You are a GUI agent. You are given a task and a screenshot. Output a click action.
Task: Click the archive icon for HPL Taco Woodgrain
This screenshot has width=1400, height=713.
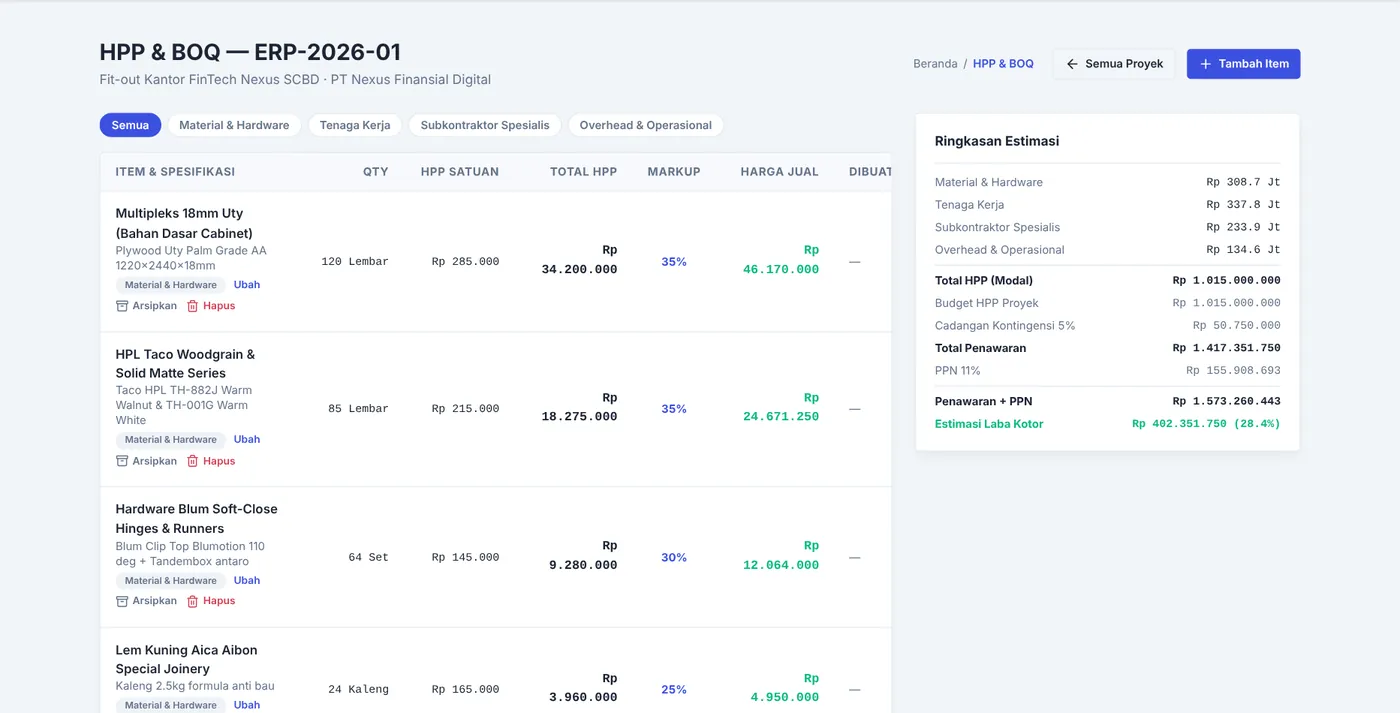tap(122, 461)
